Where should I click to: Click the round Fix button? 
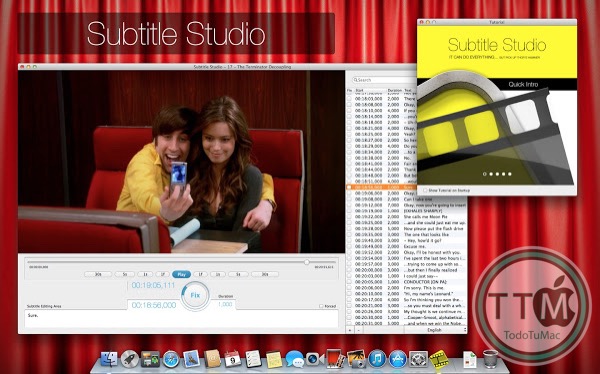tap(195, 296)
